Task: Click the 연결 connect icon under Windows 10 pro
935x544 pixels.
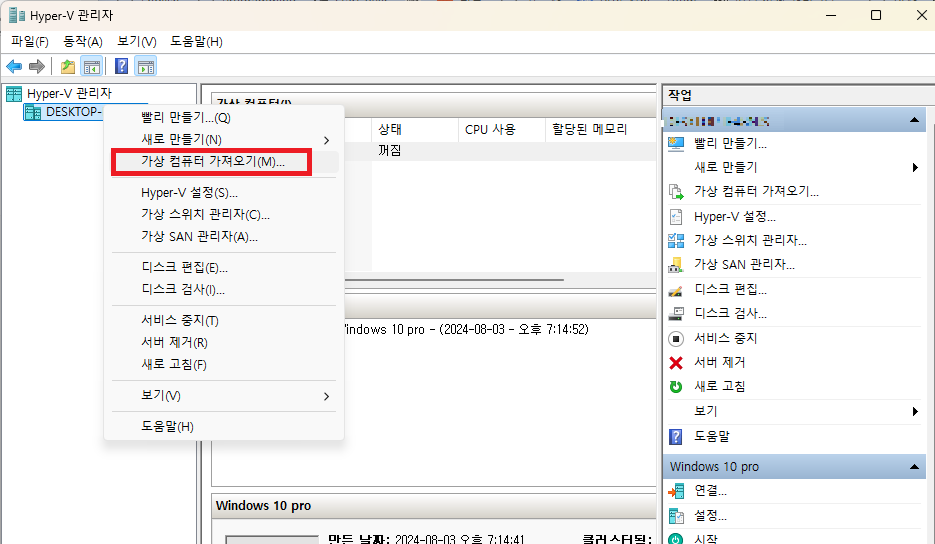Action: pyautogui.click(x=676, y=491)
